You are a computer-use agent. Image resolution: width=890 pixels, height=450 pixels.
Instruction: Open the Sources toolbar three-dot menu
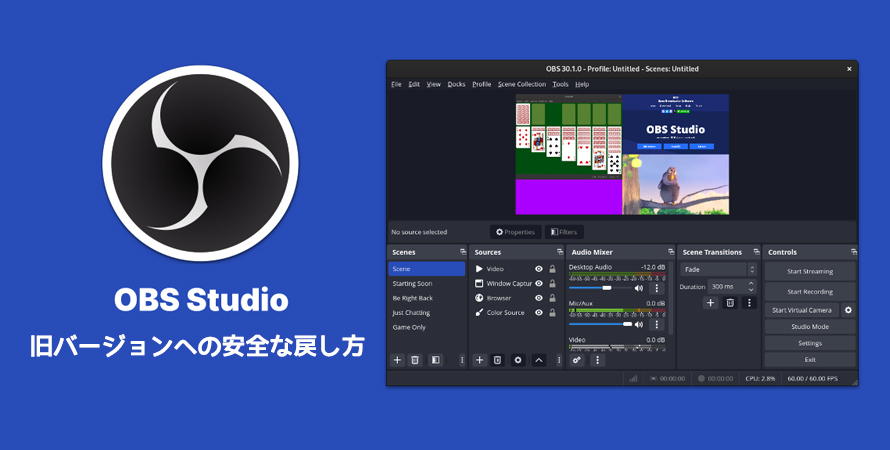559,360
